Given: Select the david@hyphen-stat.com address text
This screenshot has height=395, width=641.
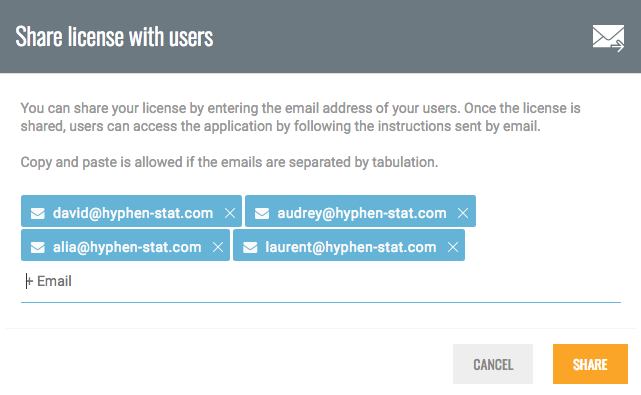Looking at the screenshot, I should [x=133, y=213].
